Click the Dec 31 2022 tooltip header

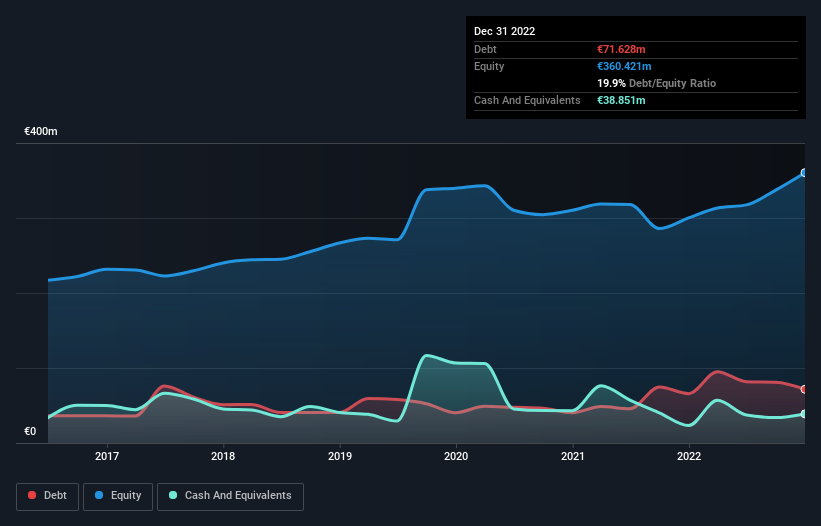504,31
